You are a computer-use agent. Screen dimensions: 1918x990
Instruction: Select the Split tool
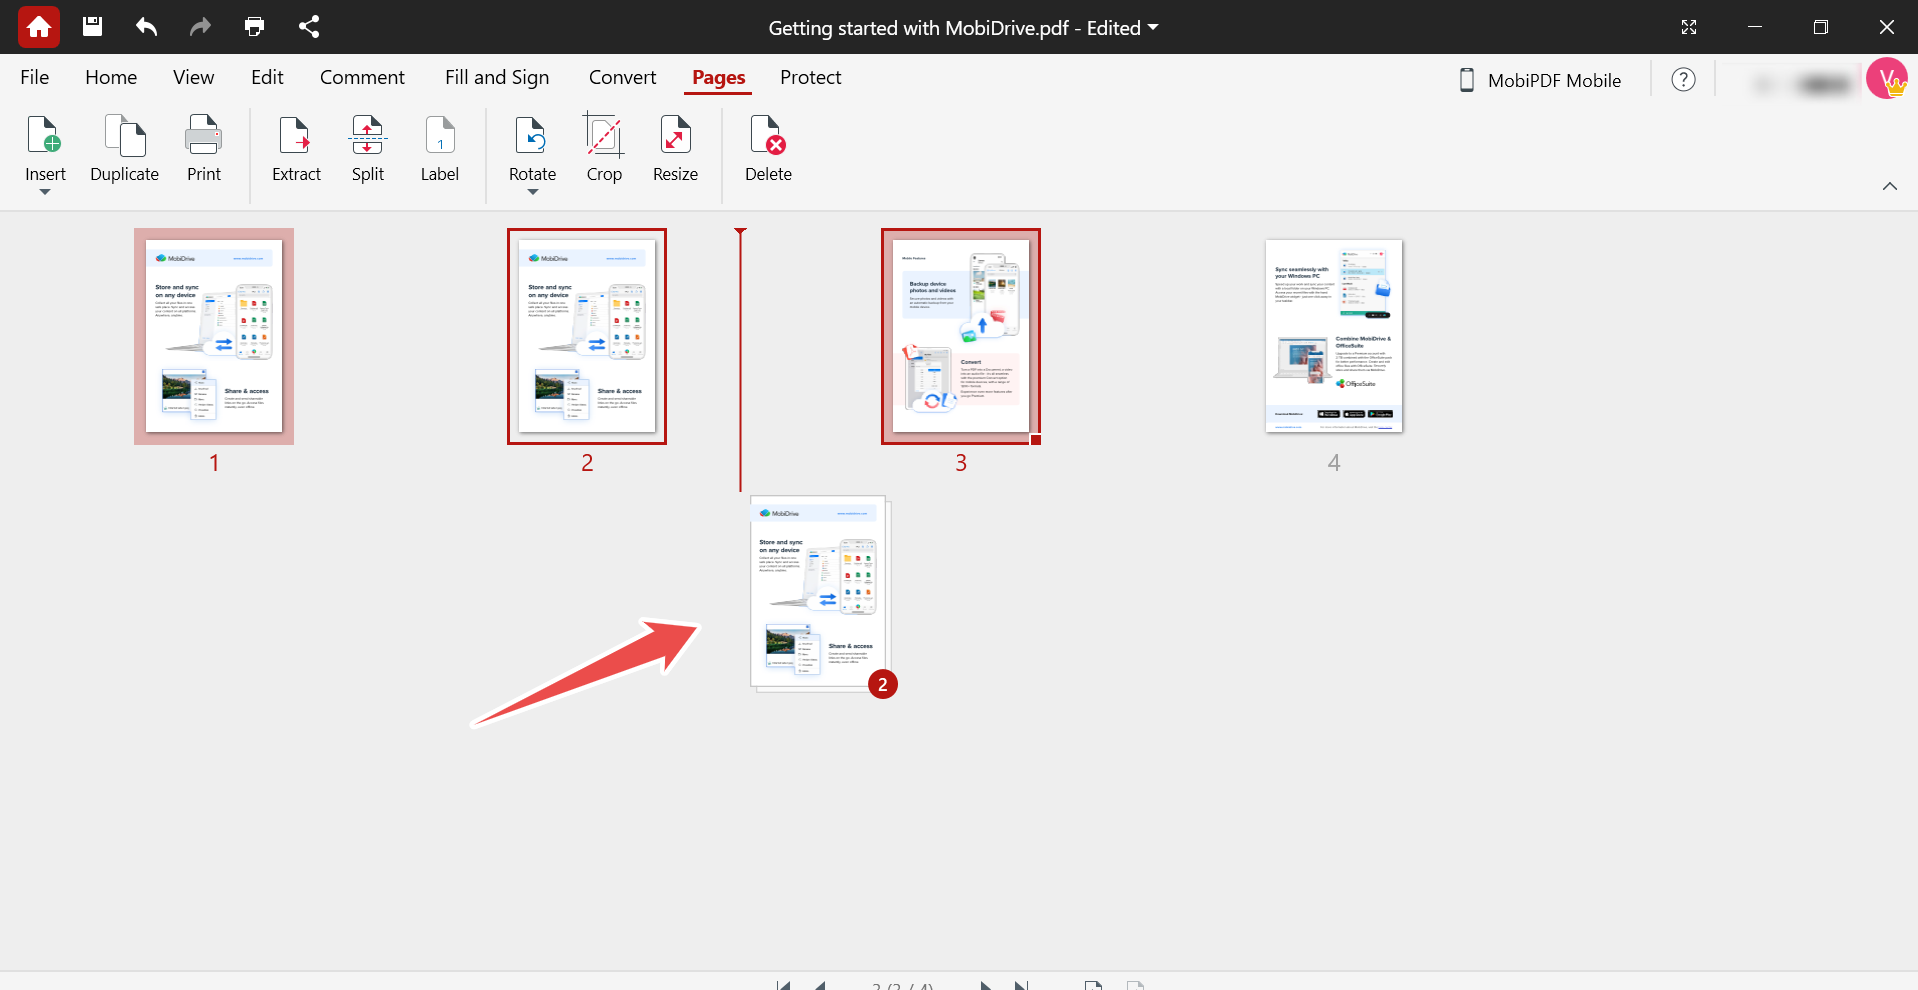(367, 150)
